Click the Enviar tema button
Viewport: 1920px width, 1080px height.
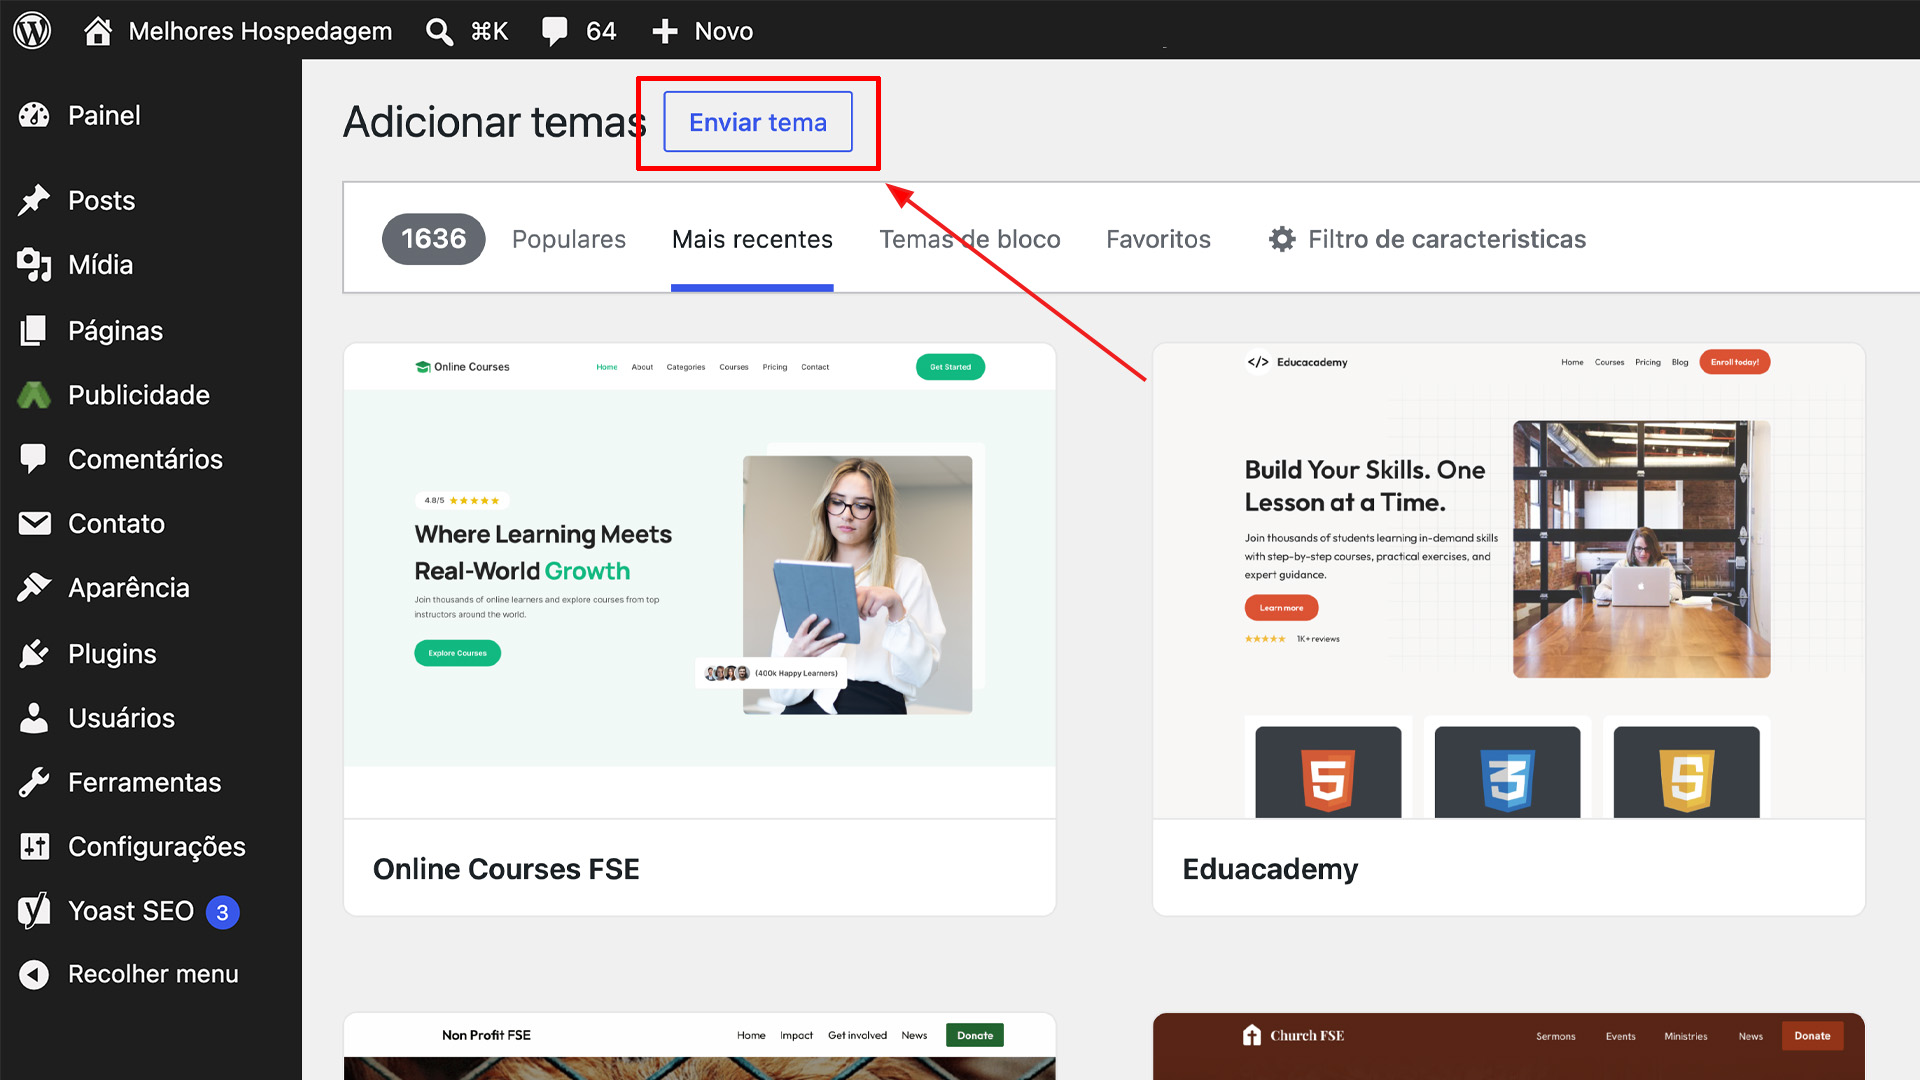758,122
